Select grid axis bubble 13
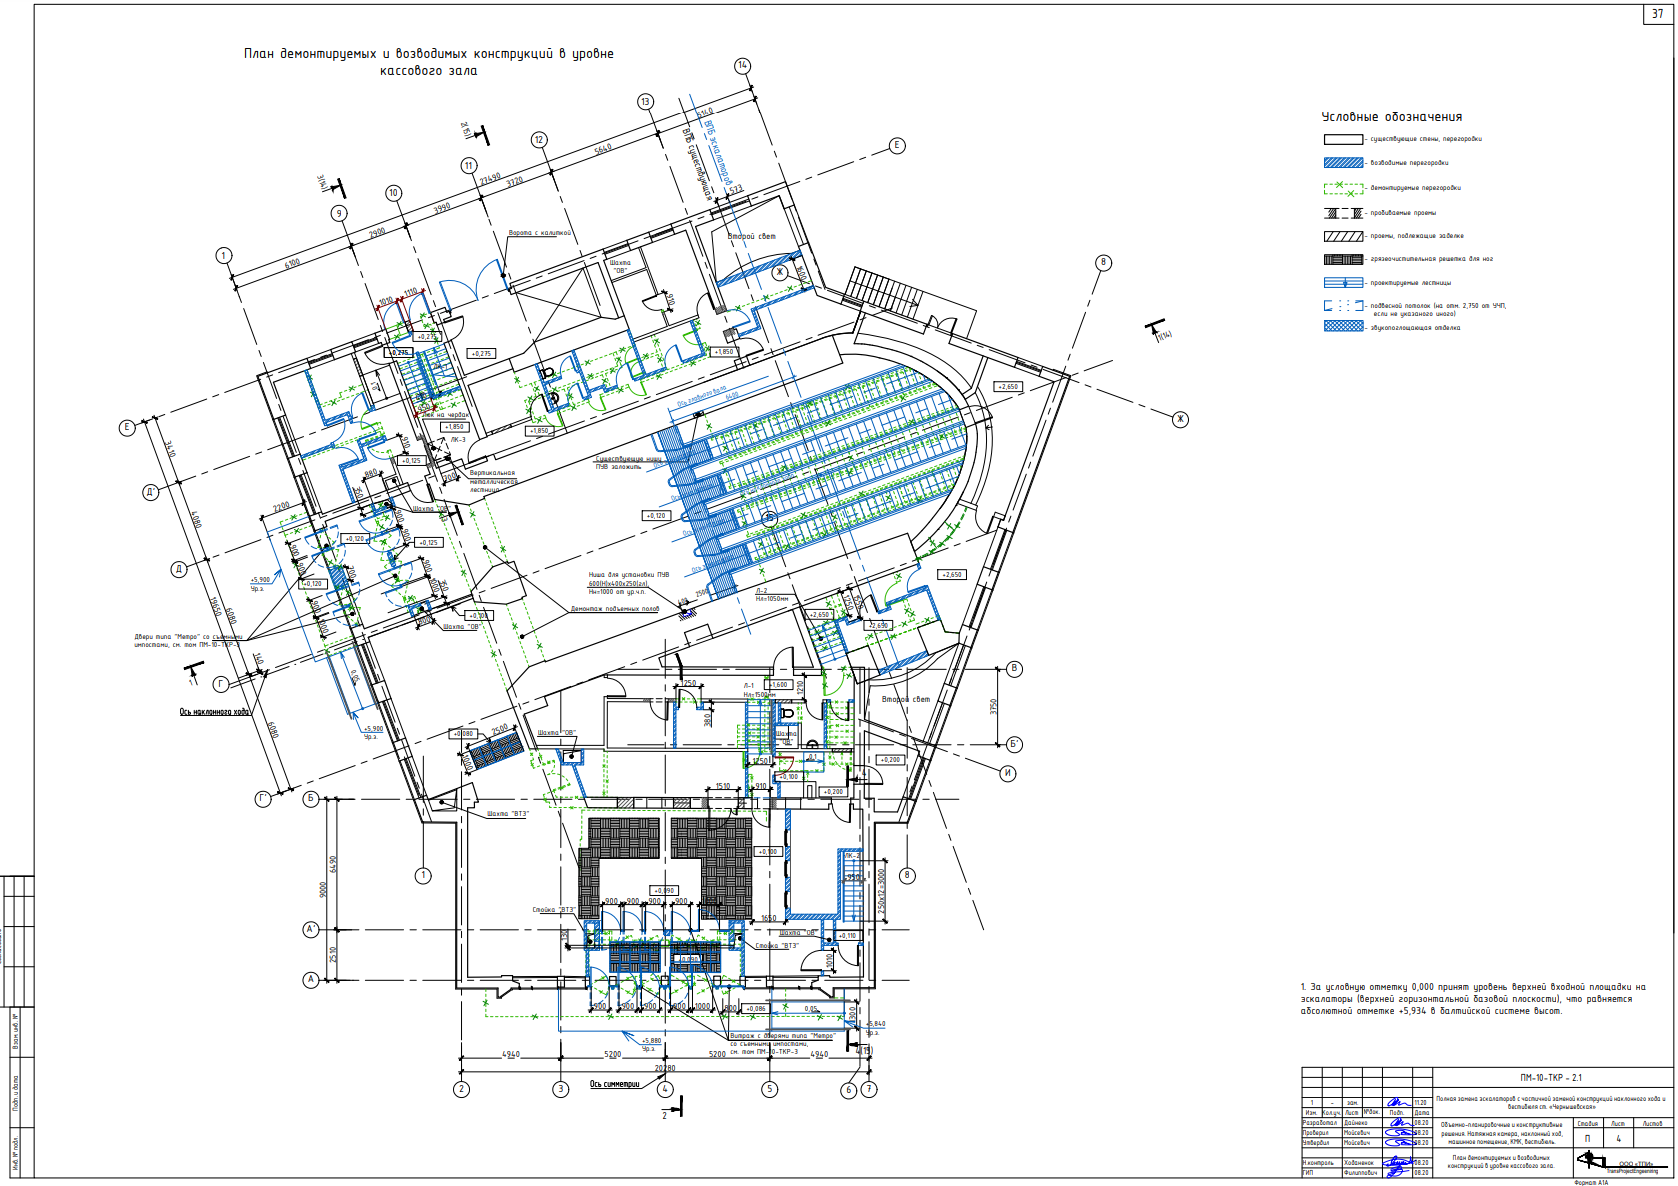This screenshot has height=1186, width=1678. point(645,102)
